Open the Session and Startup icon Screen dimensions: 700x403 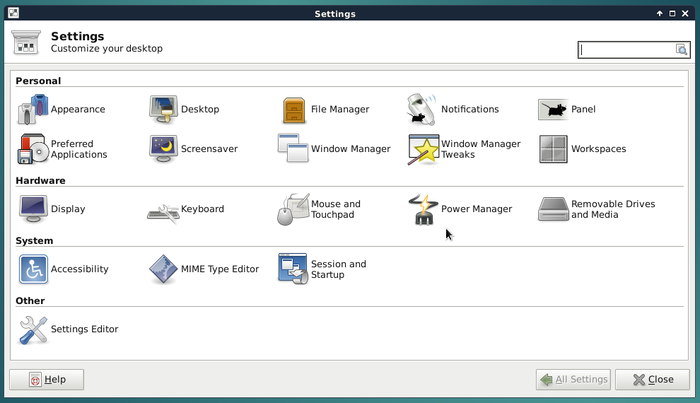[x=293, y=269]
